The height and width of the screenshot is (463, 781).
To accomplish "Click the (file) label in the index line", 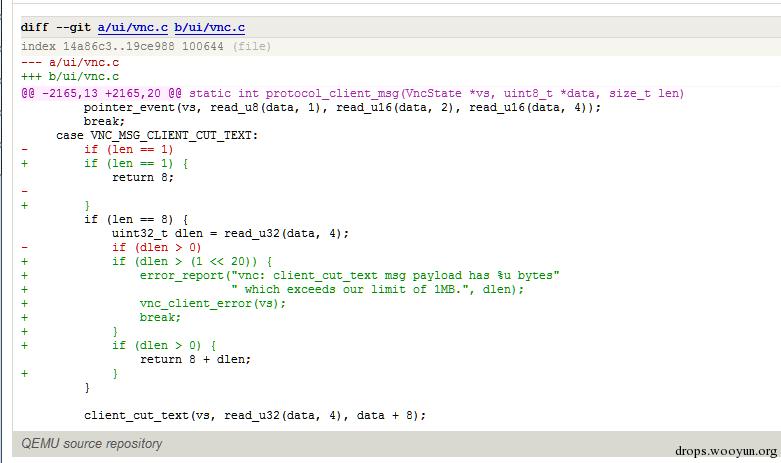I will [252, 46].
